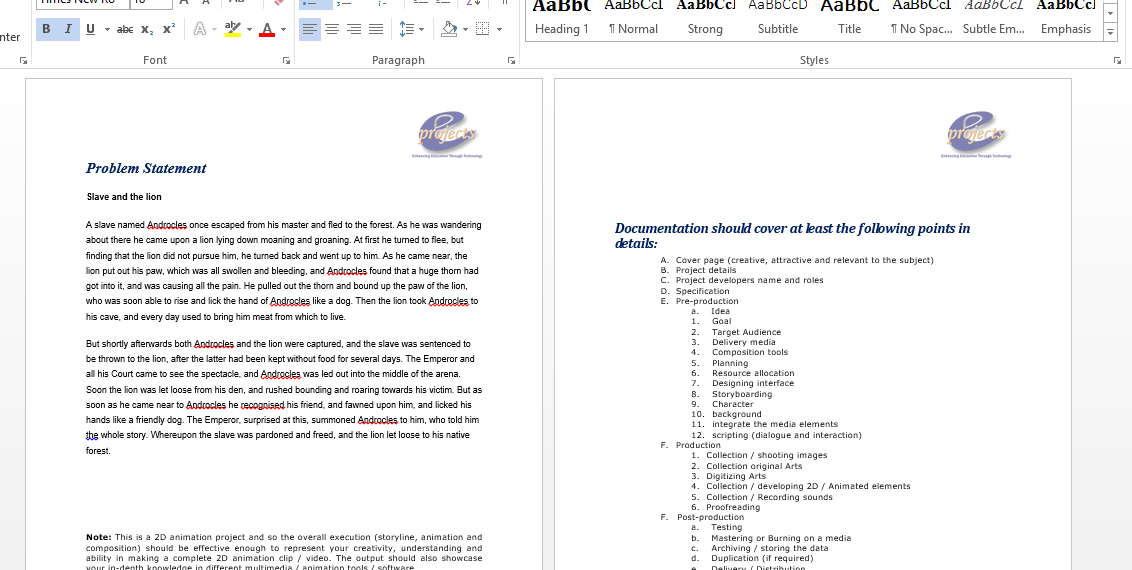The image size is (1132, 570).
Task: Justify the paragraph text
Action: (x=375, y=29)
